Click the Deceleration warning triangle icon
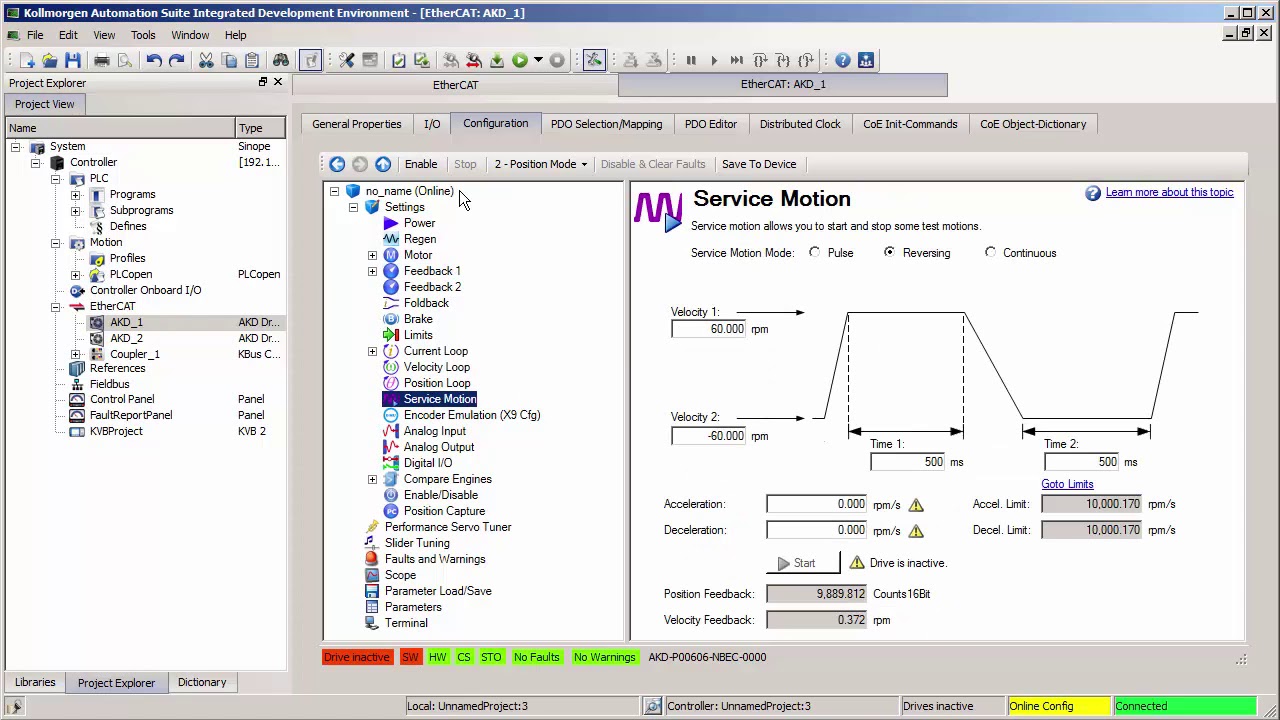Viewport: 1280px width, 720px height. (x=916, y=531)
